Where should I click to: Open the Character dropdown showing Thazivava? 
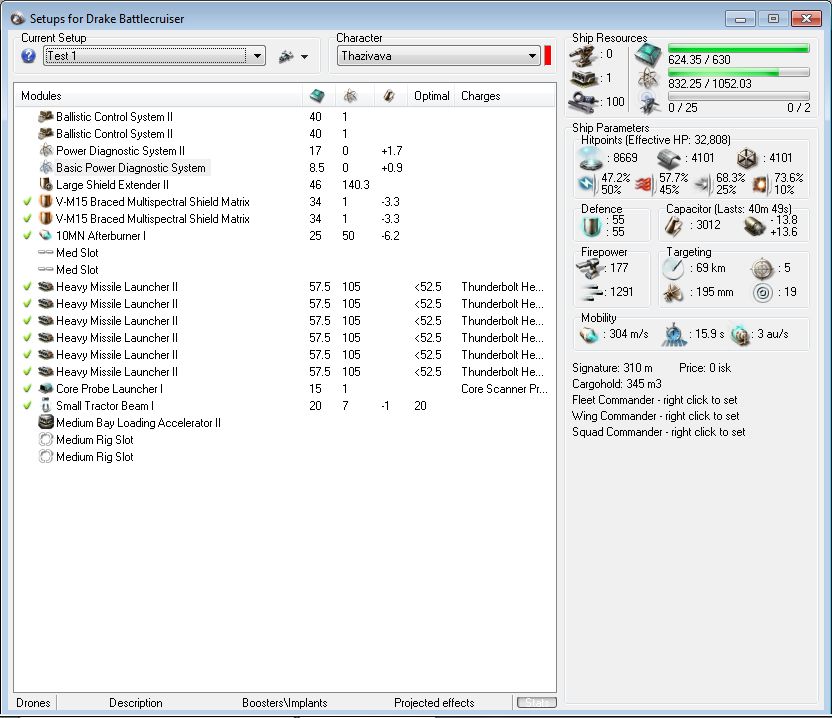click(439, 56)
